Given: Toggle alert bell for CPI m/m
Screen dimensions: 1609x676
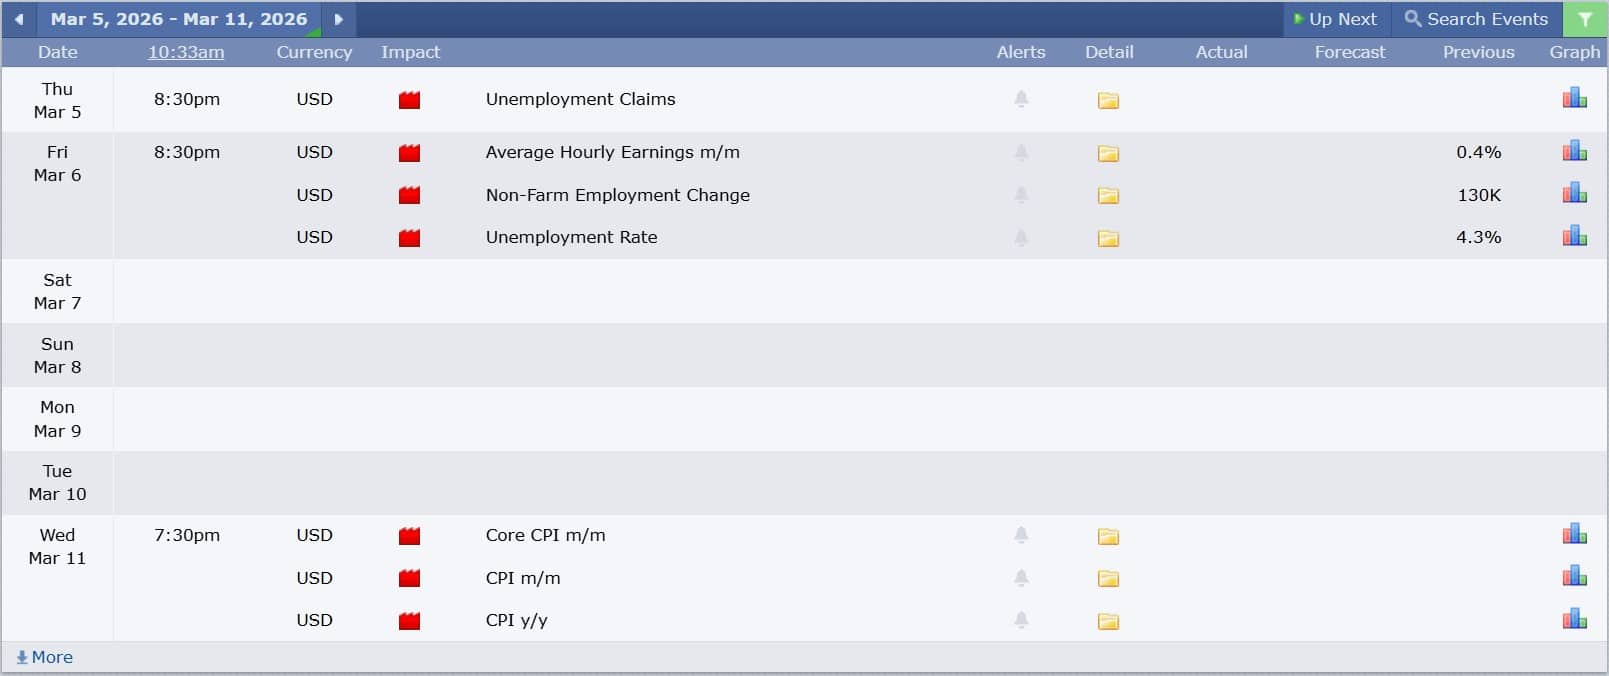Looking at the screenshot, I should [1021, 578].
